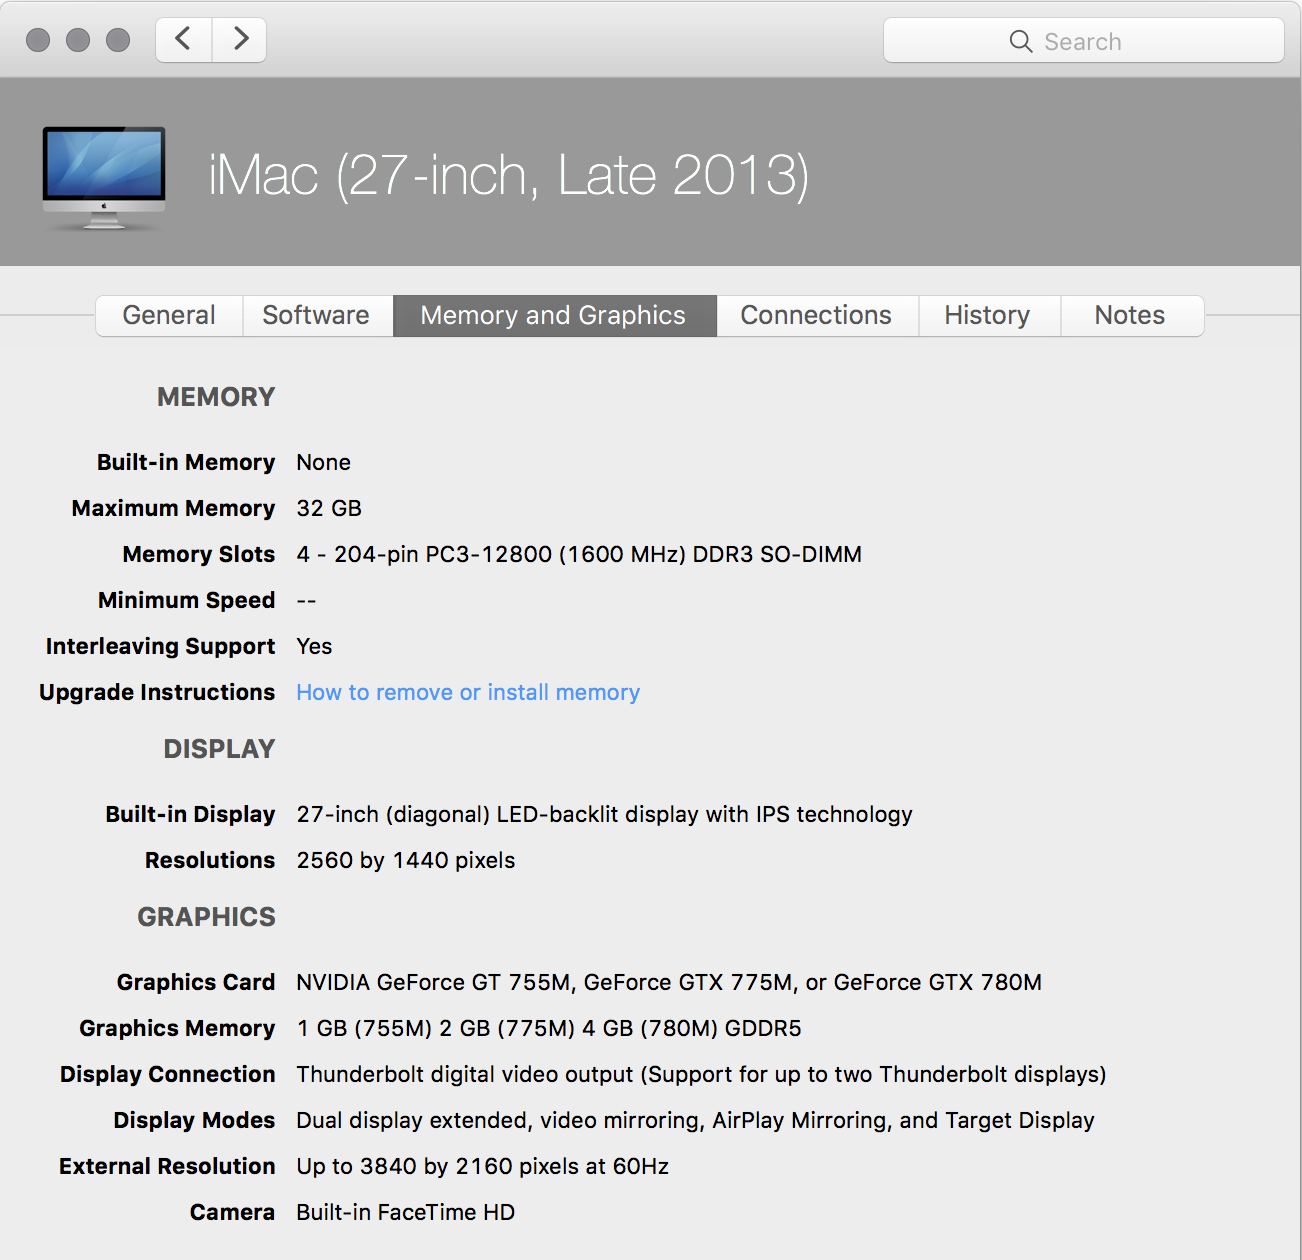Screen dimensions: 1302x1260
Task: Click the magnifying glass search icon
Action: 1021,41
